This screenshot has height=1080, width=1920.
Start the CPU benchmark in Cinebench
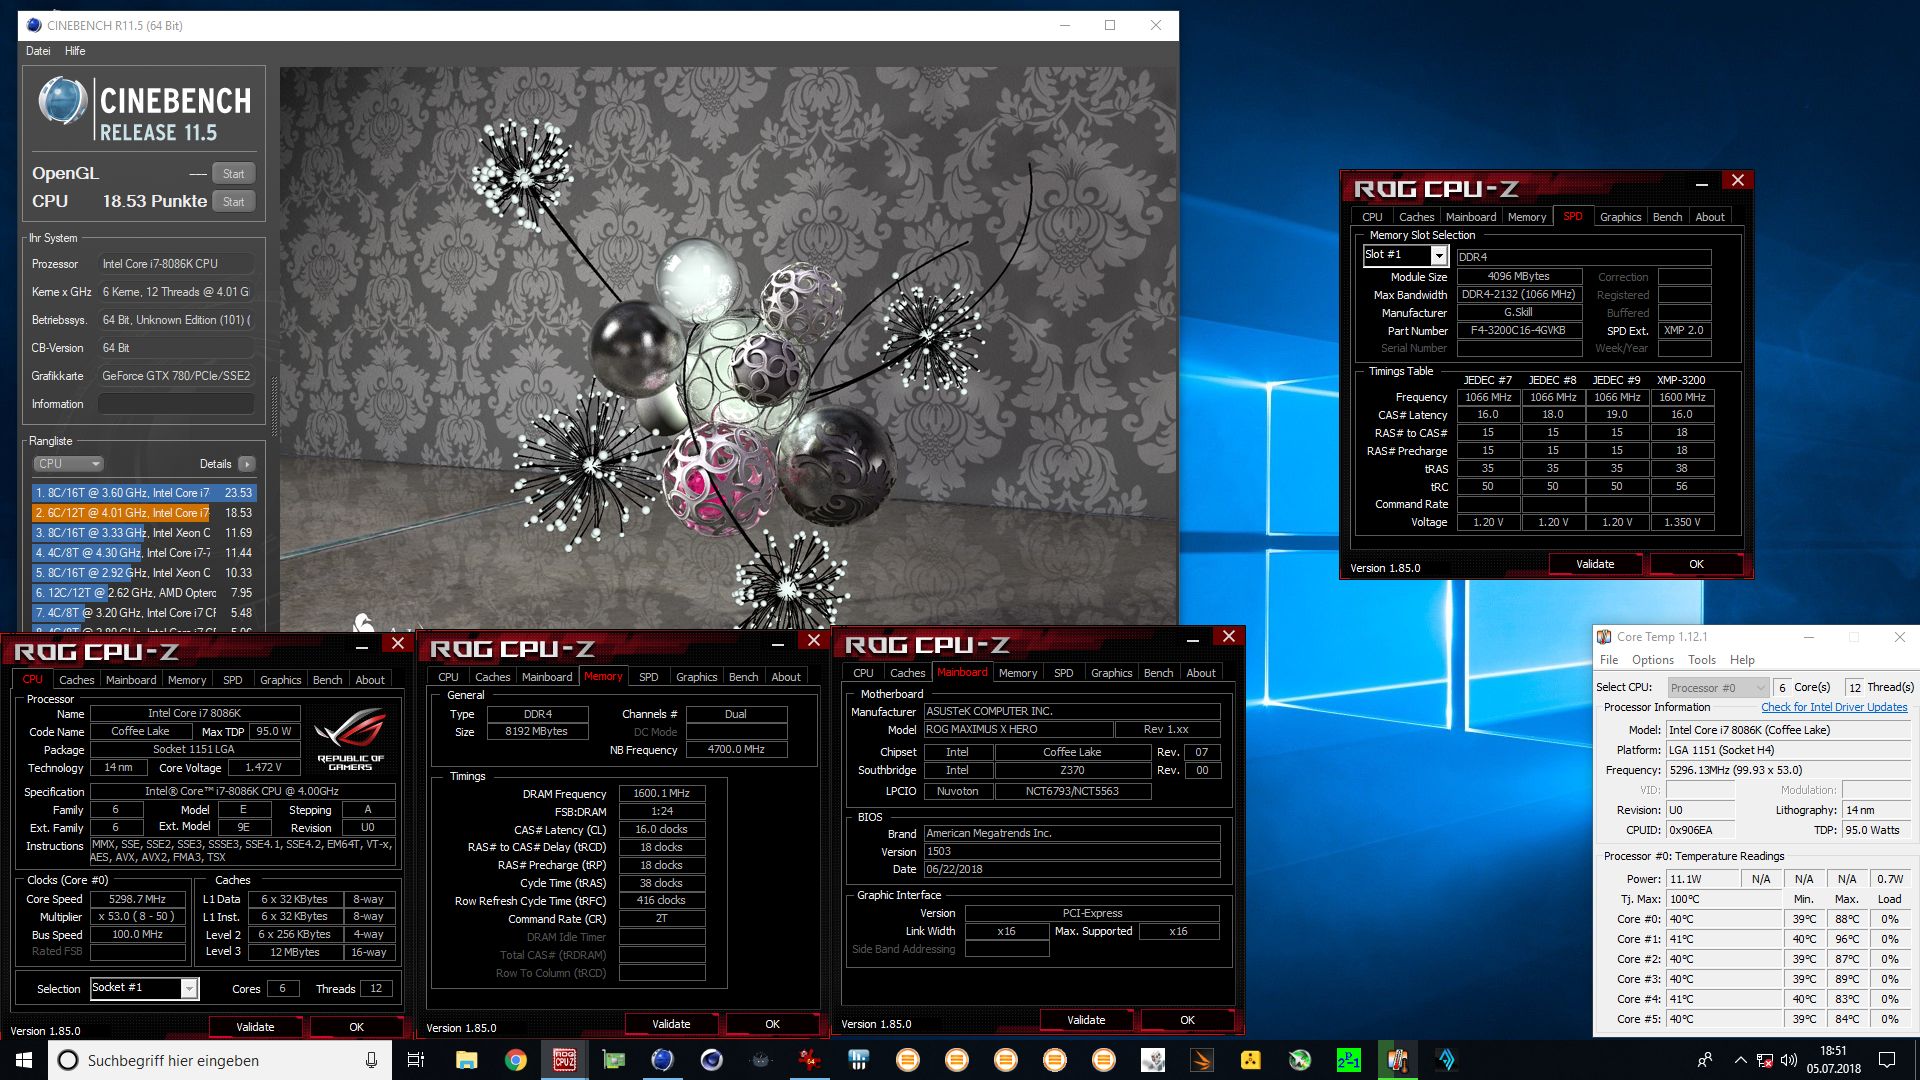233,202
